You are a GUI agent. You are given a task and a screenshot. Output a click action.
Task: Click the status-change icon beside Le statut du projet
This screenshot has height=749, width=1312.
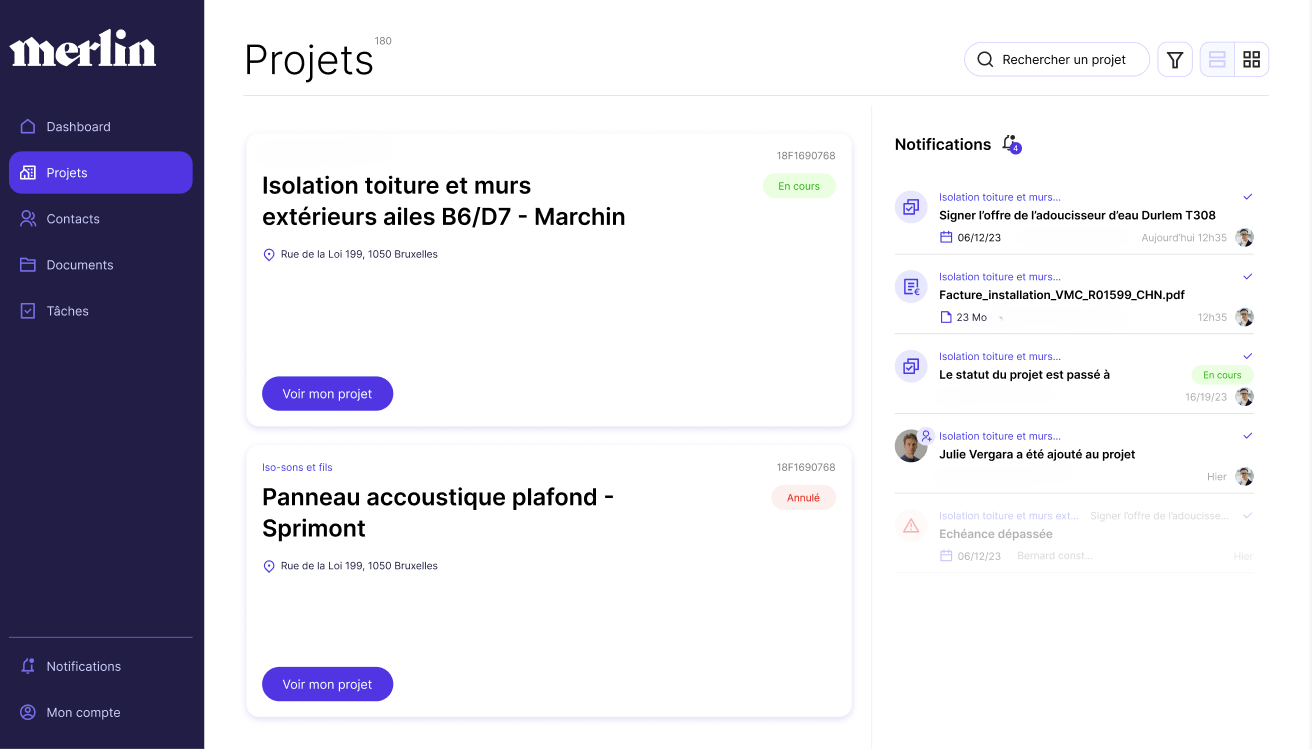point(911,367)
